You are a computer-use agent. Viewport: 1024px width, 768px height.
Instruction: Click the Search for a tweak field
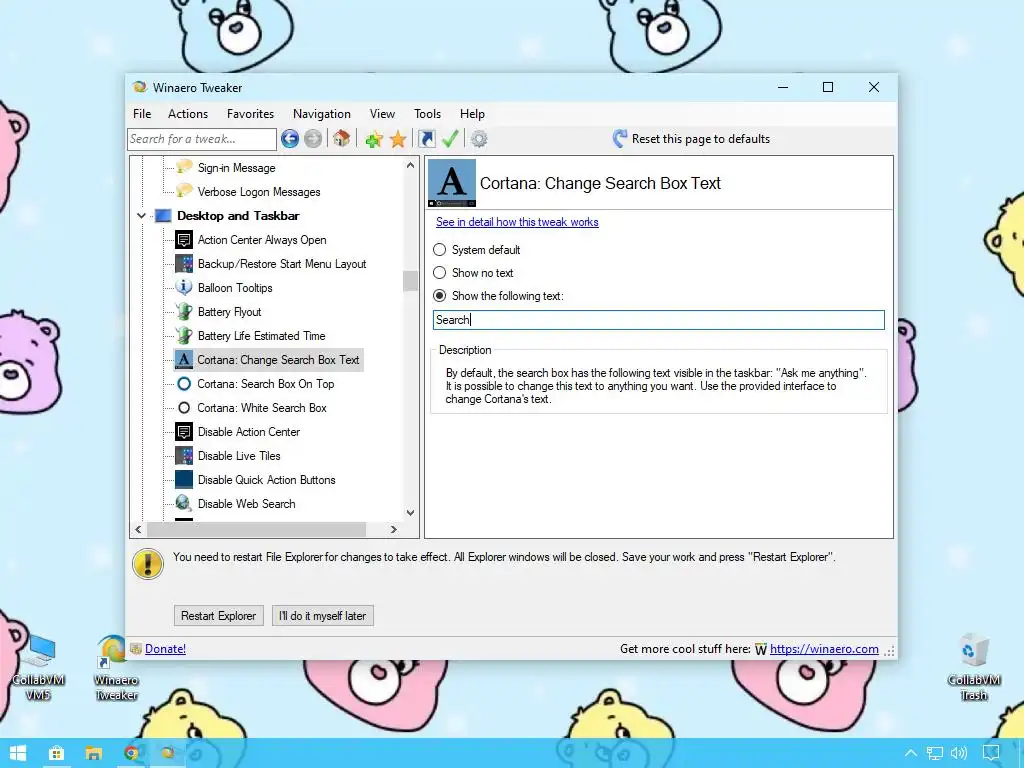(x=202, y=138)
